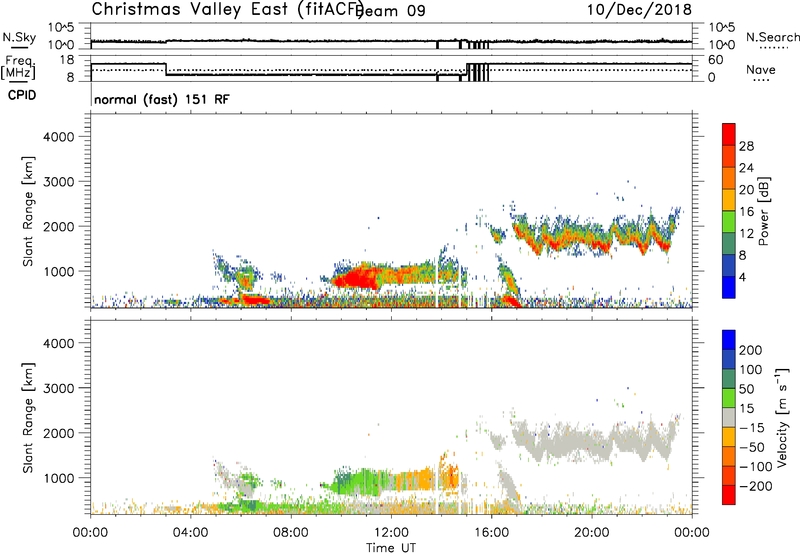This screenshot has height=554, width=800.
Task: Click the '4000' tick in power panel
Action: 58,137
